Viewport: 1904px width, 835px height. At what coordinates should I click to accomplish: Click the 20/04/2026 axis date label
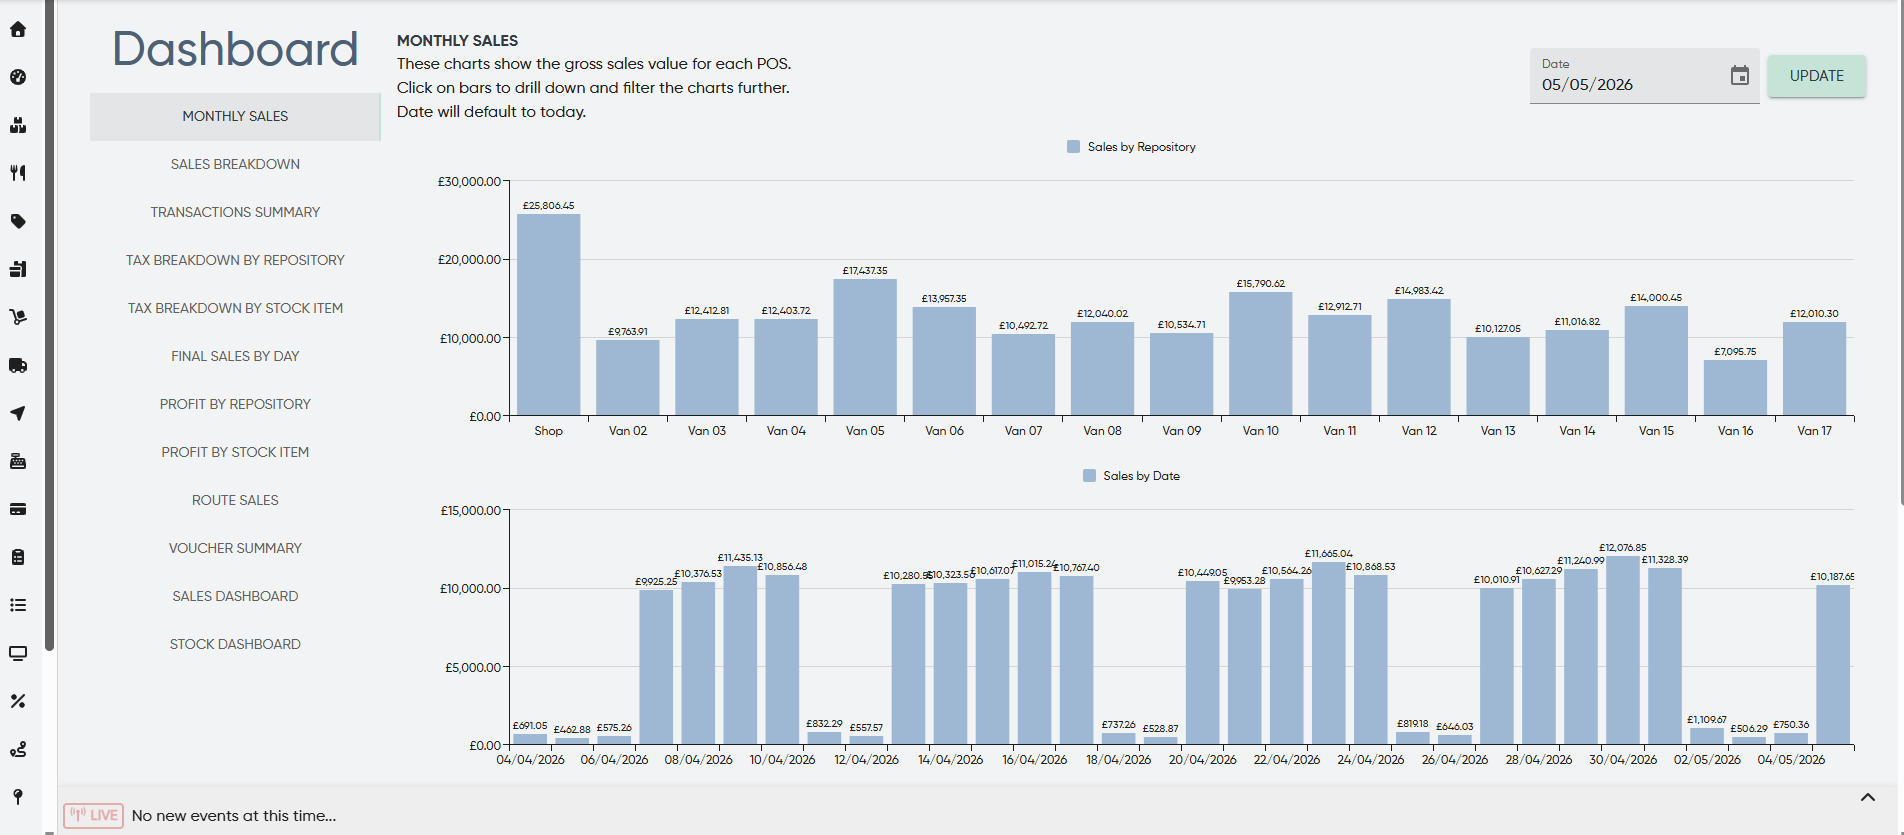pyautogui.click(x=1202, y=760)
